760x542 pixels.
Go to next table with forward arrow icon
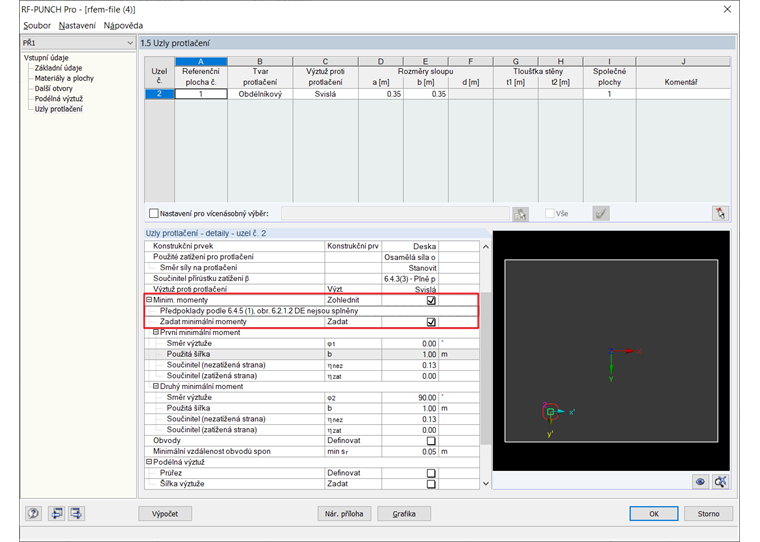[76, 513]
